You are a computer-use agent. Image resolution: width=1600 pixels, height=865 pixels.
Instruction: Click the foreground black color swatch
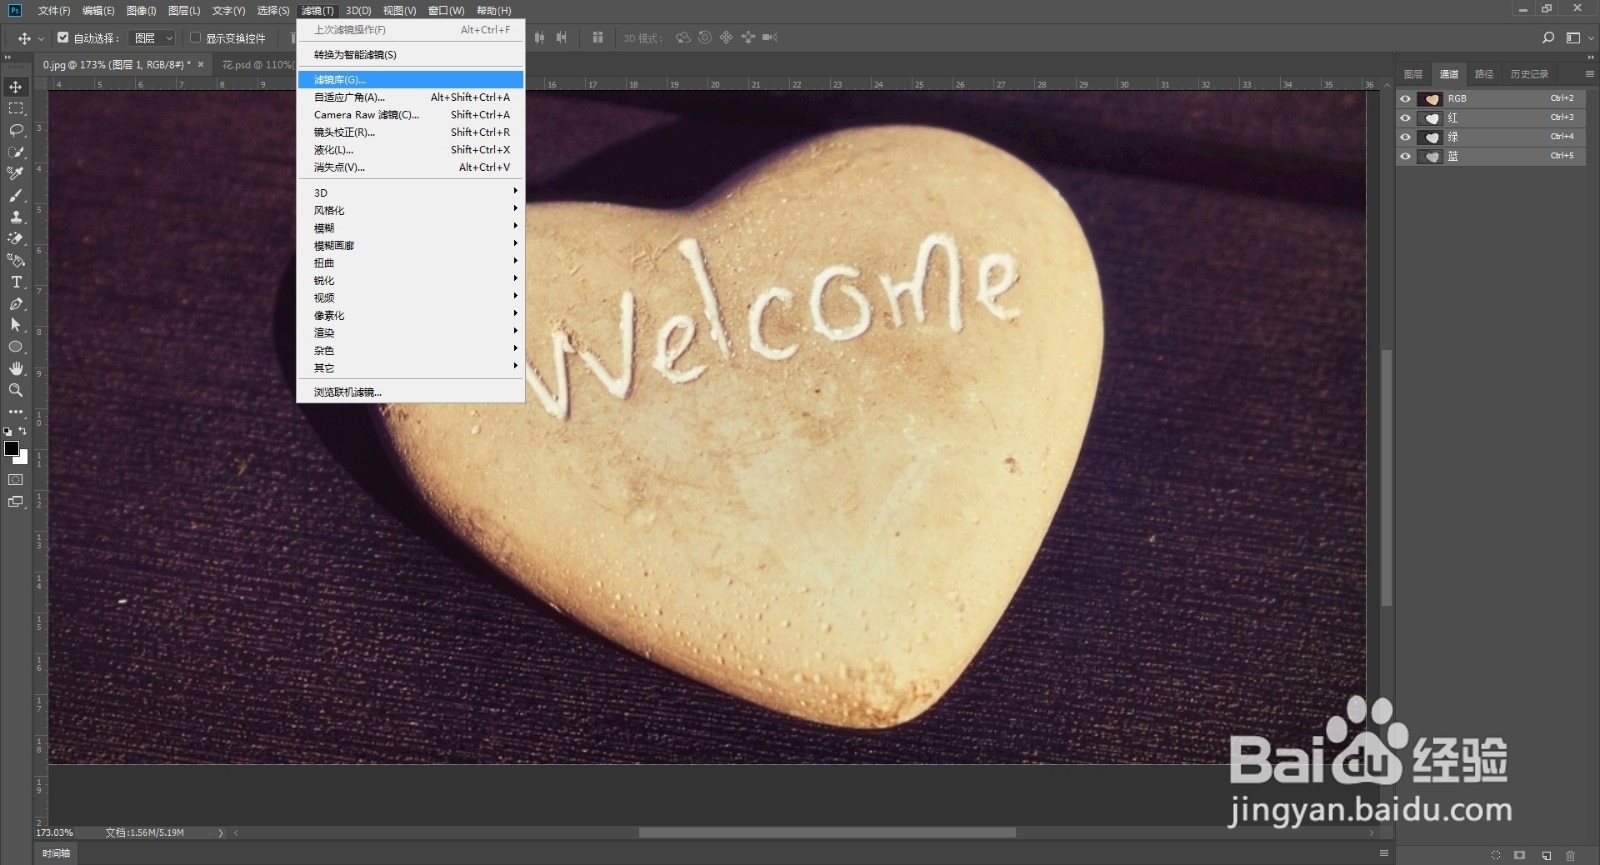tap(11, 448)
